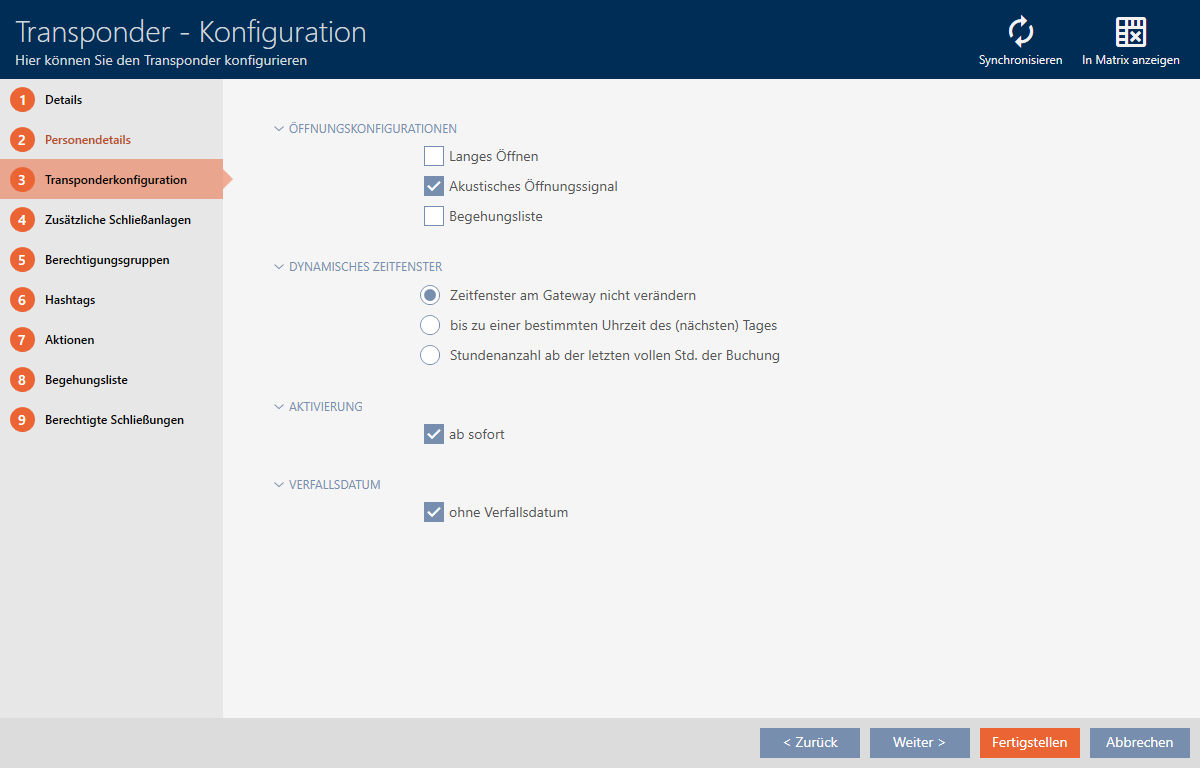Viewport: 1200px width, 768px height.
Task: Click step 9 number badge in sidebar
Action: (22, 420)
